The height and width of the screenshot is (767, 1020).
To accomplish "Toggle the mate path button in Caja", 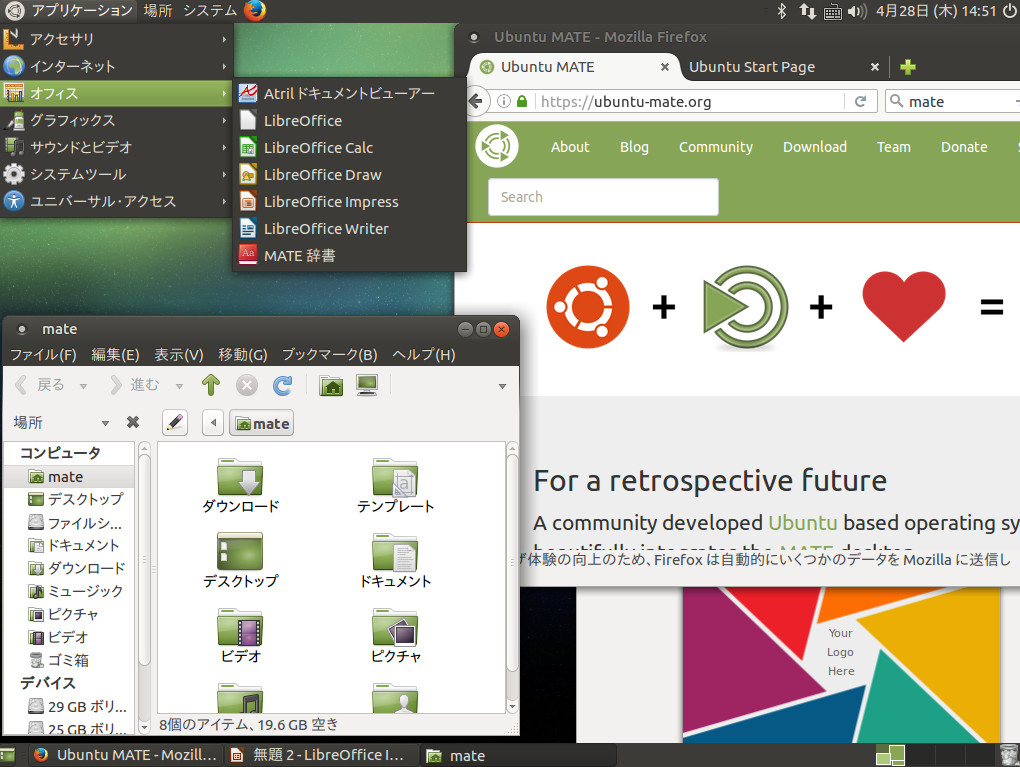I will 261,422.
